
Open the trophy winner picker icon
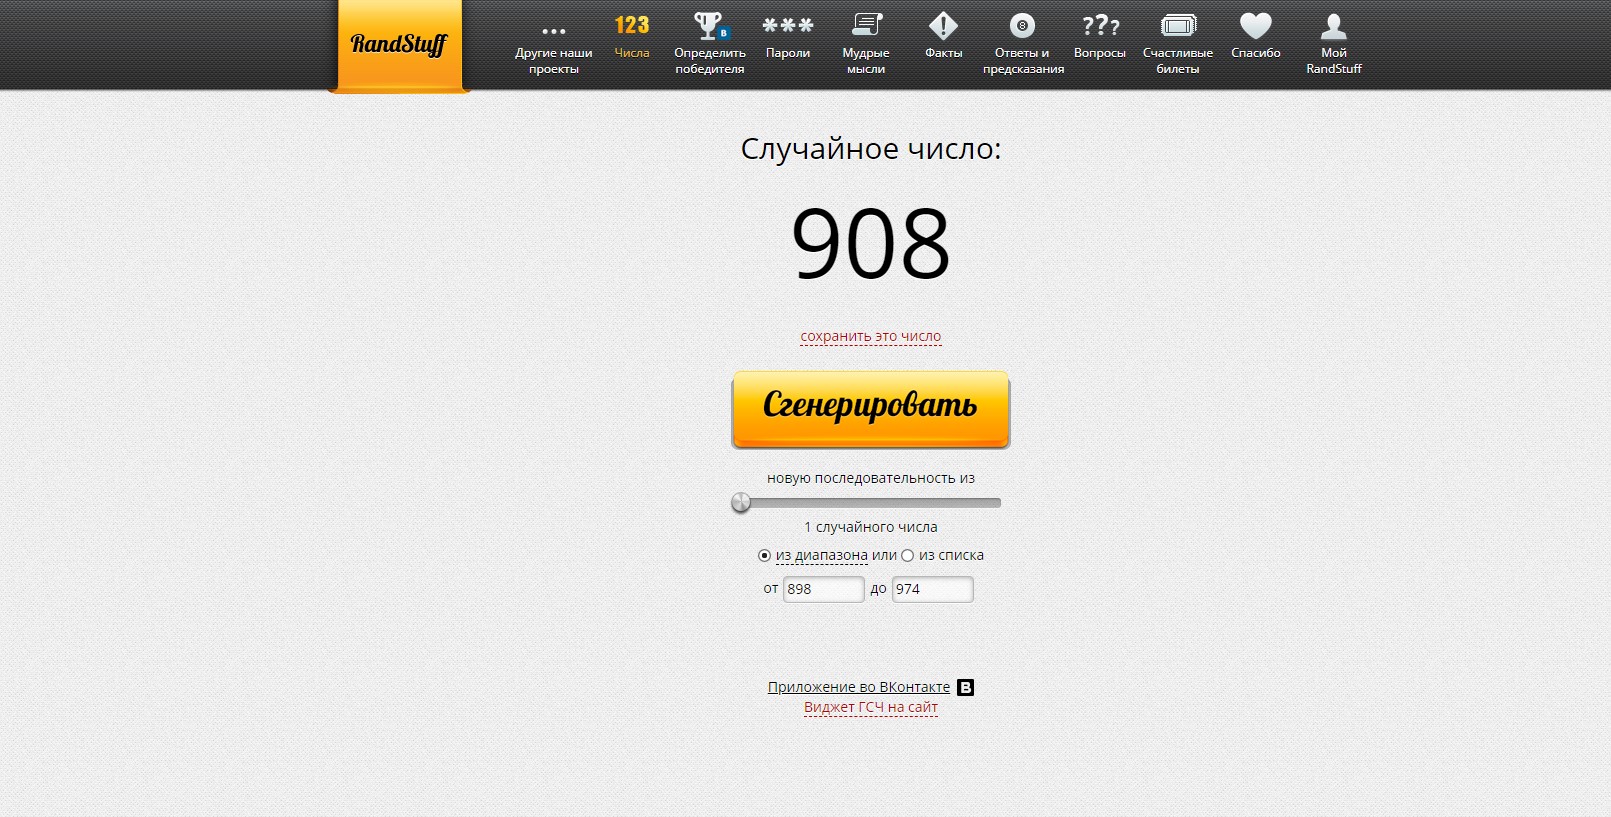(711, 25)
